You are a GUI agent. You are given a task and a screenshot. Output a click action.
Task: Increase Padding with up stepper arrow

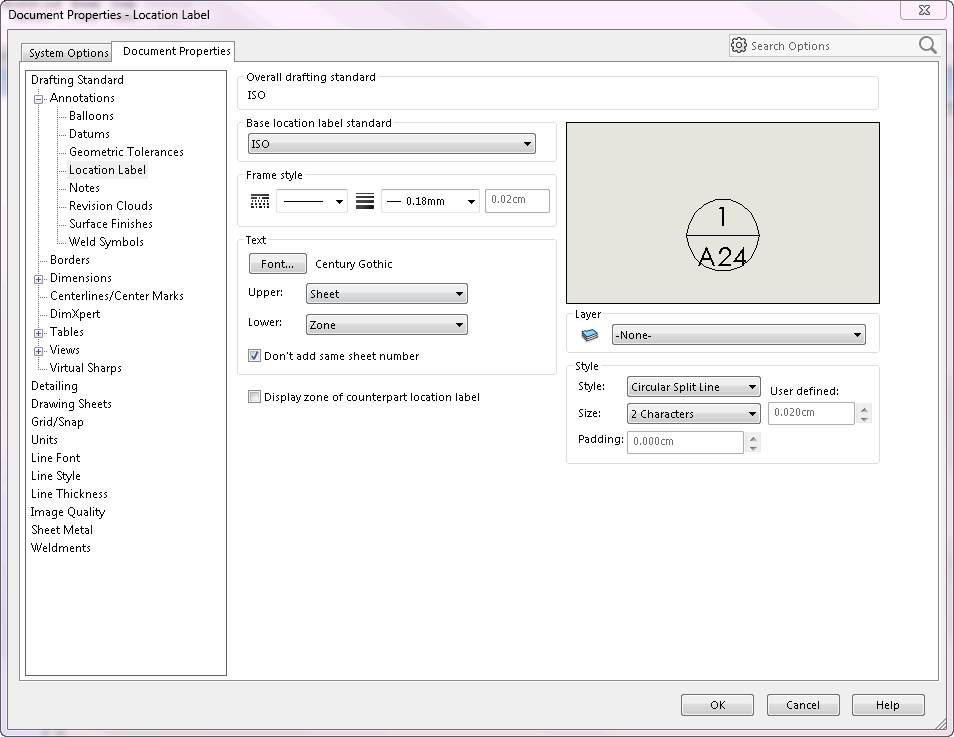pyautogui.click(x=753, y=438)
